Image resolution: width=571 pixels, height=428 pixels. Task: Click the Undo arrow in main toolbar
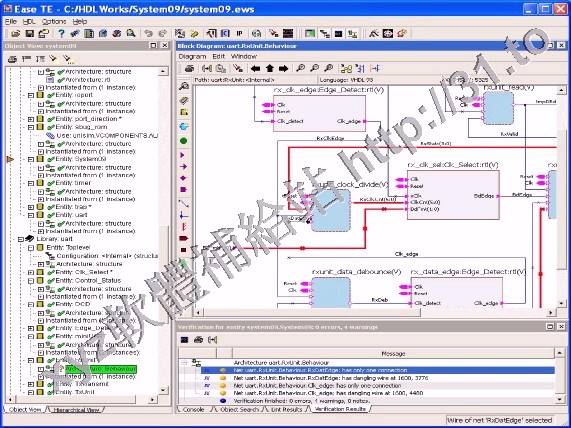(148, 34)
